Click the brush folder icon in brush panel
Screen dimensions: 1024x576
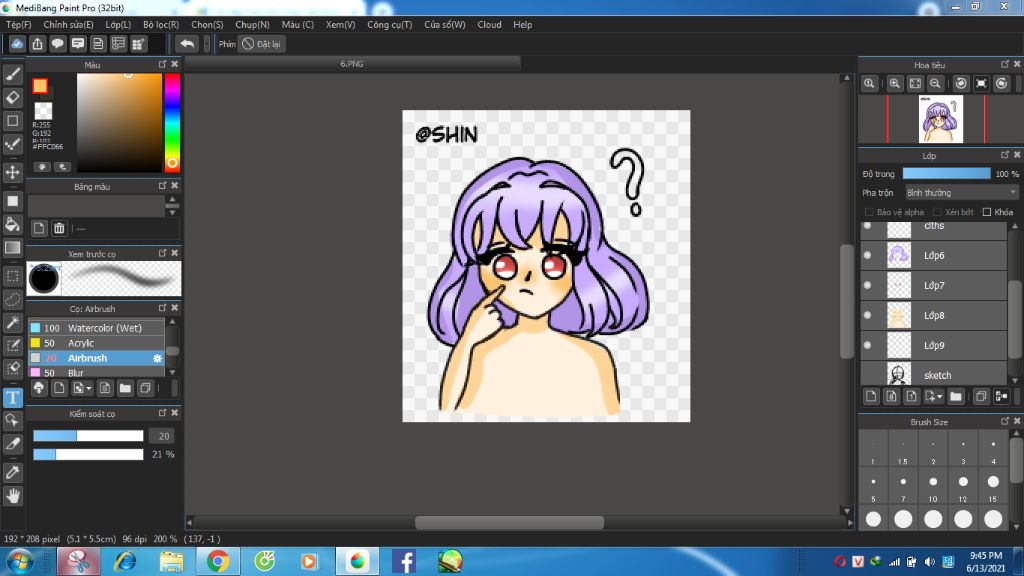[125, 389]
